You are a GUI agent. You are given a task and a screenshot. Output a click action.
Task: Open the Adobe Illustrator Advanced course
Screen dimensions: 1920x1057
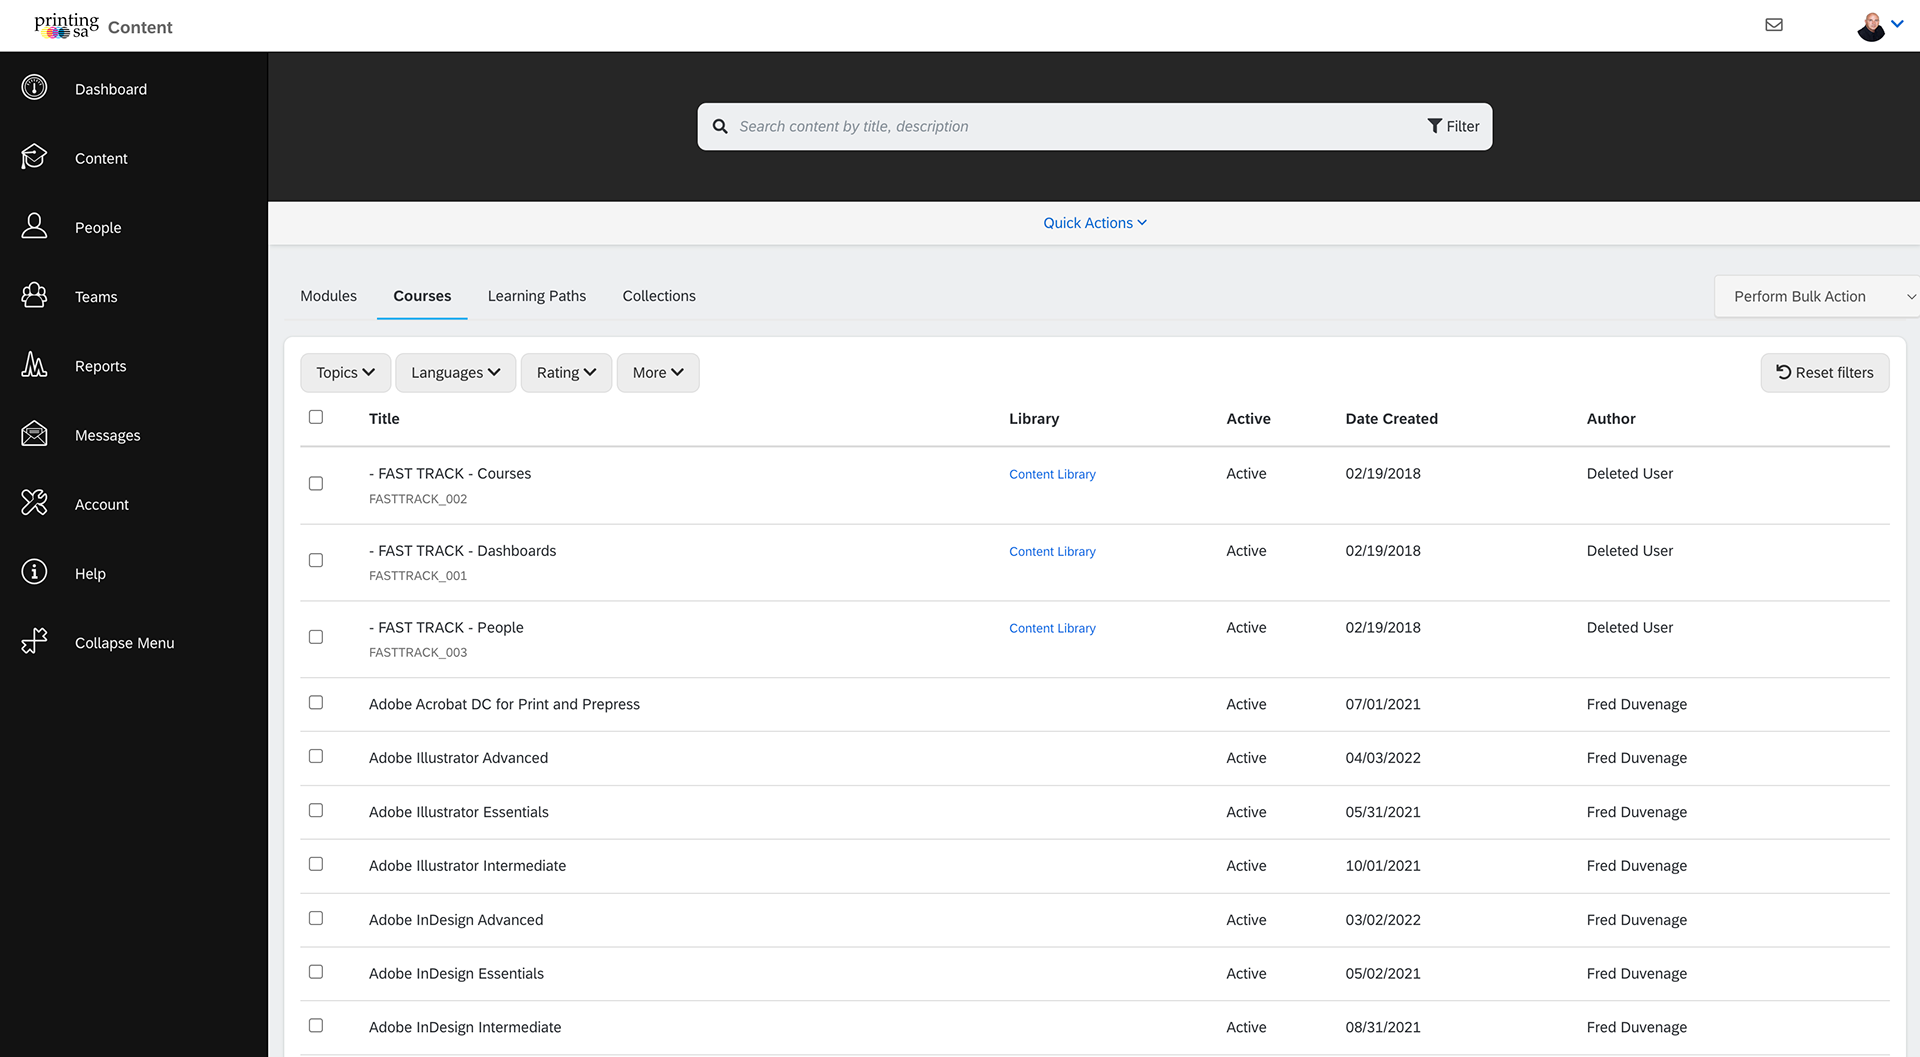(x=458, y=758)
